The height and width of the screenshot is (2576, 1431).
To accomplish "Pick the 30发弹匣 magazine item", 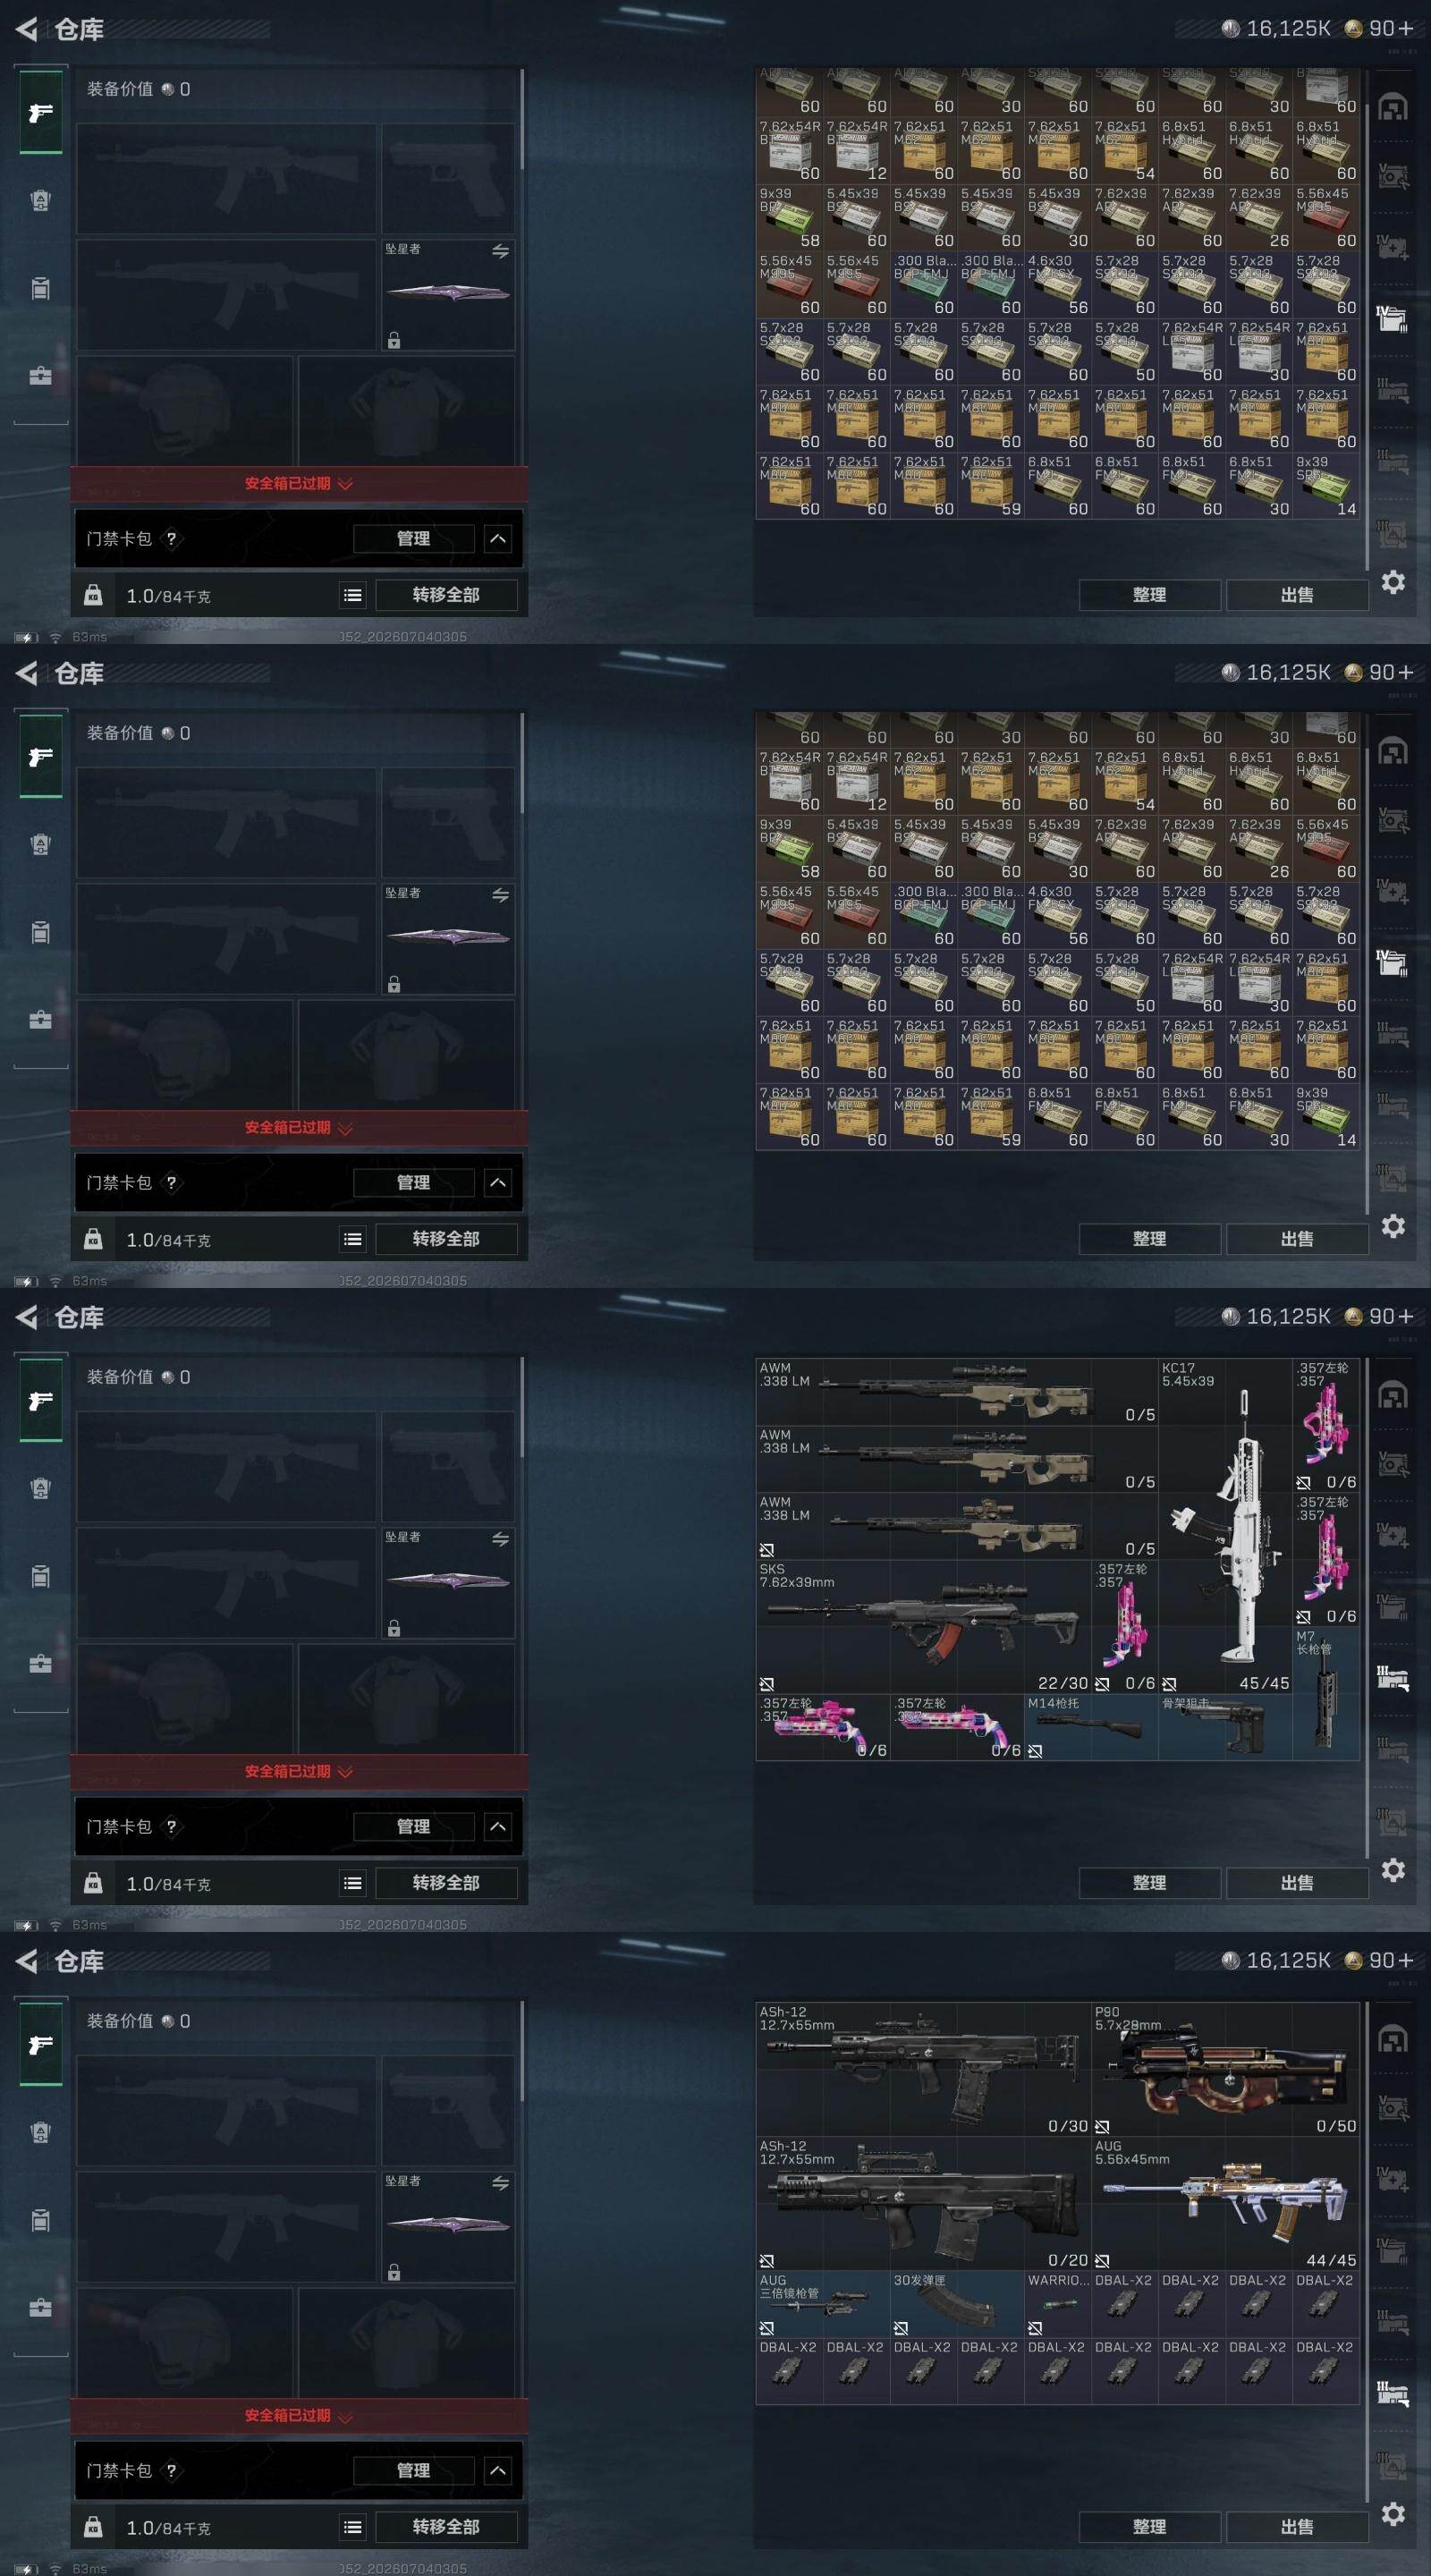I will click(x=957, y=2304).
